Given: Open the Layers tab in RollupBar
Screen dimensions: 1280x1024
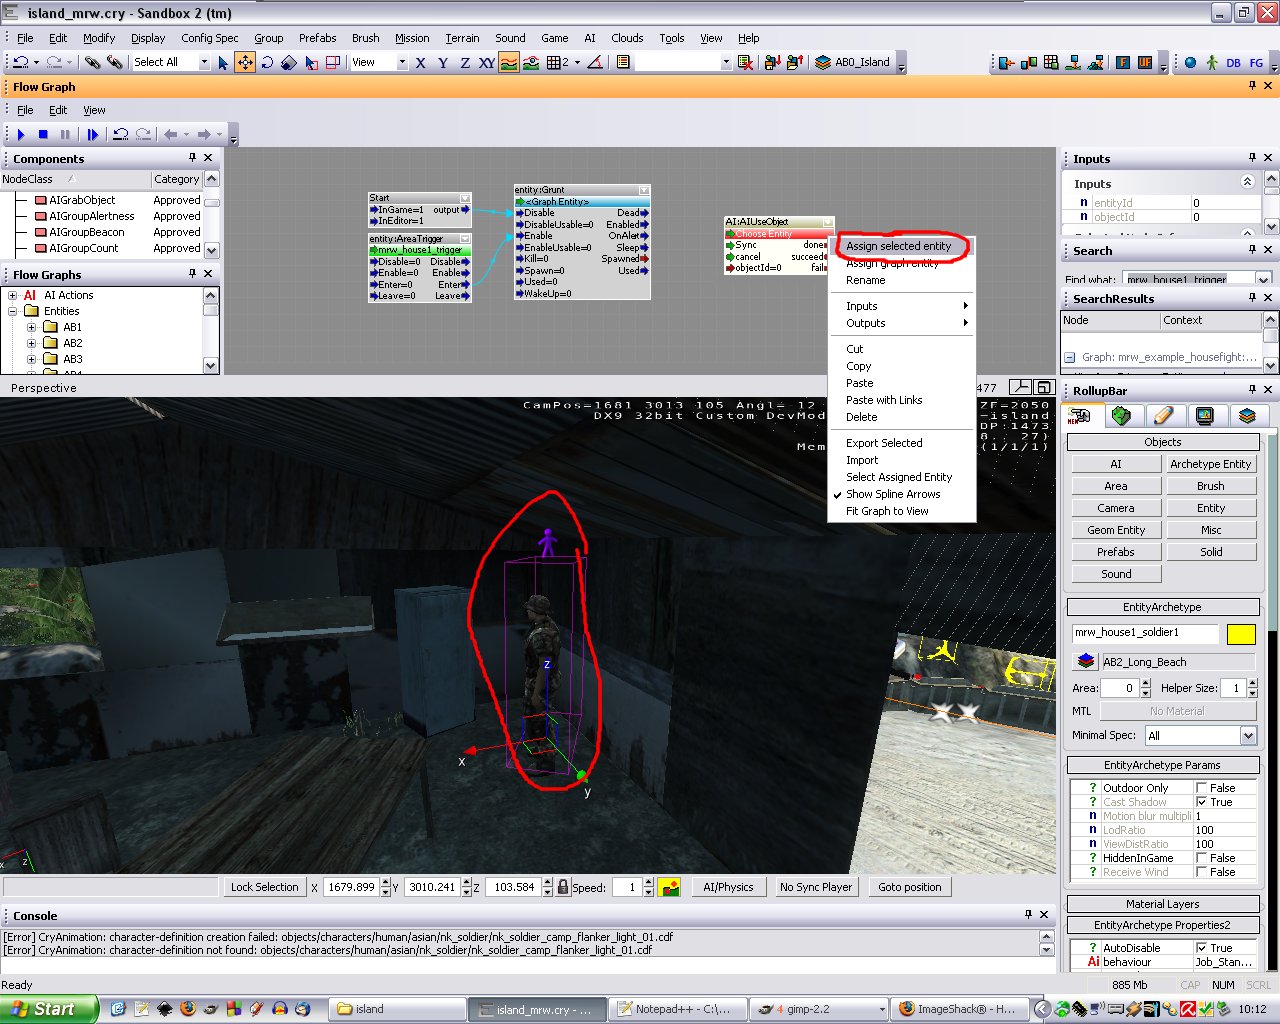Looking at the screenshot, I should pyautogui.click(x=1246, y=416).
